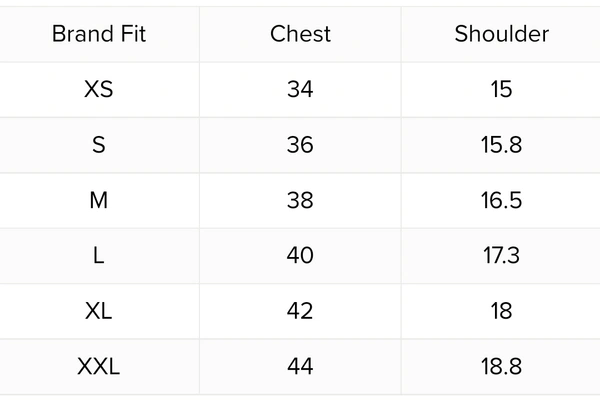This screenshot has width=600, height=418.
Task: Select the M size cell
Action: point(99,200)
